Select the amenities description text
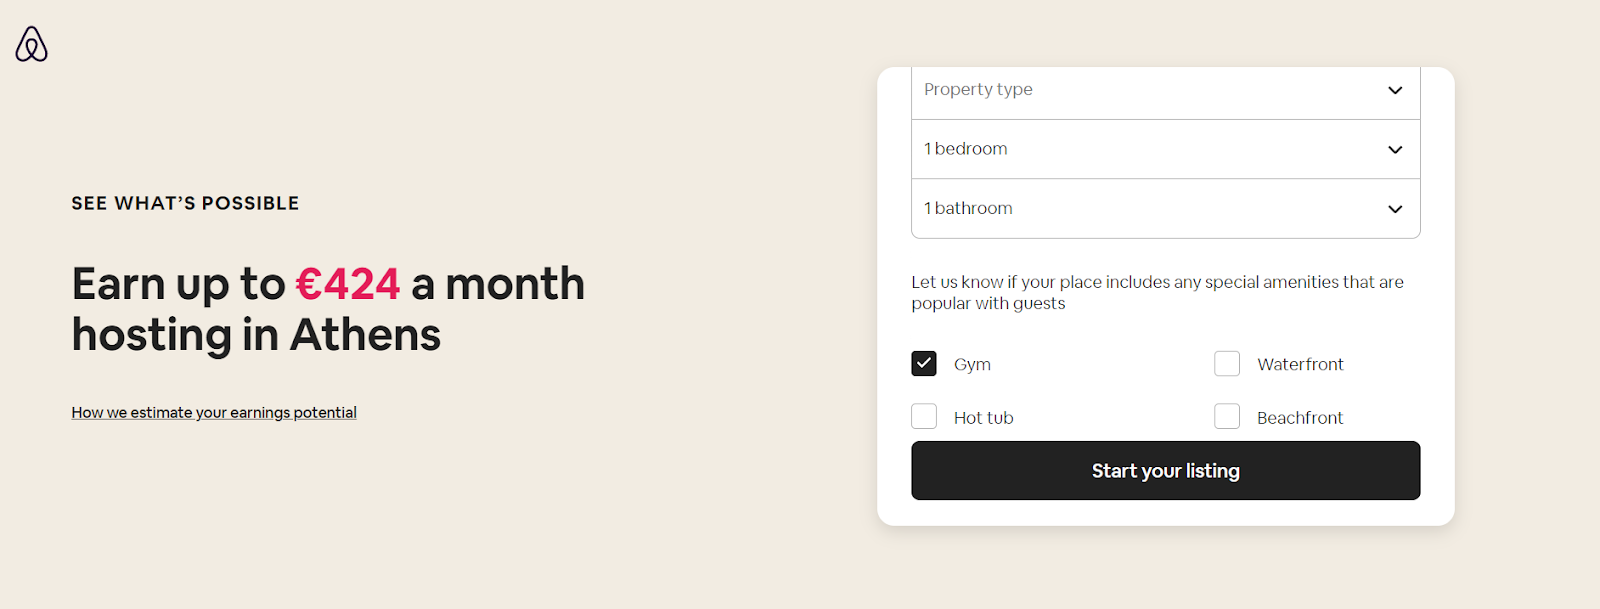This screenshot has width=1600, height=609. tap(1157, 292)
